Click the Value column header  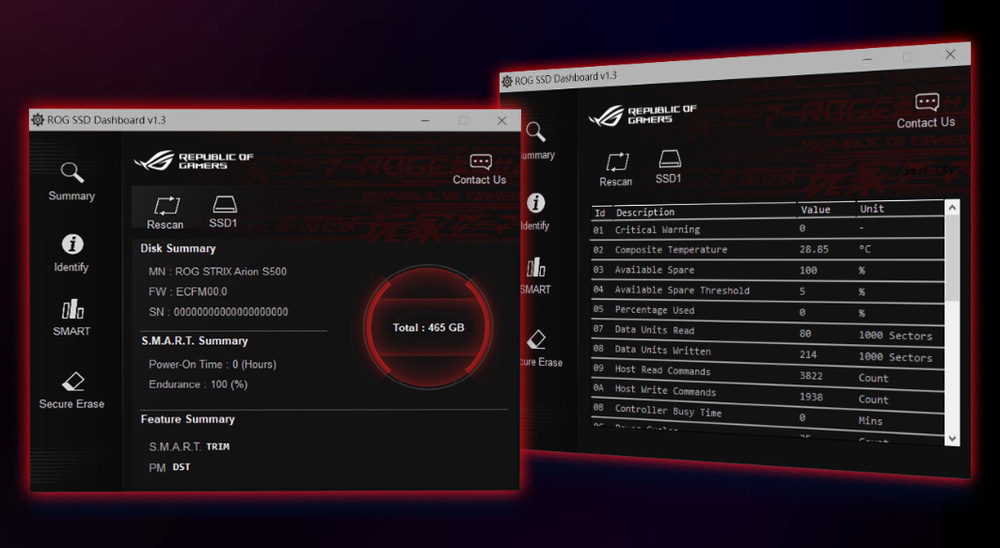[816, 209]
